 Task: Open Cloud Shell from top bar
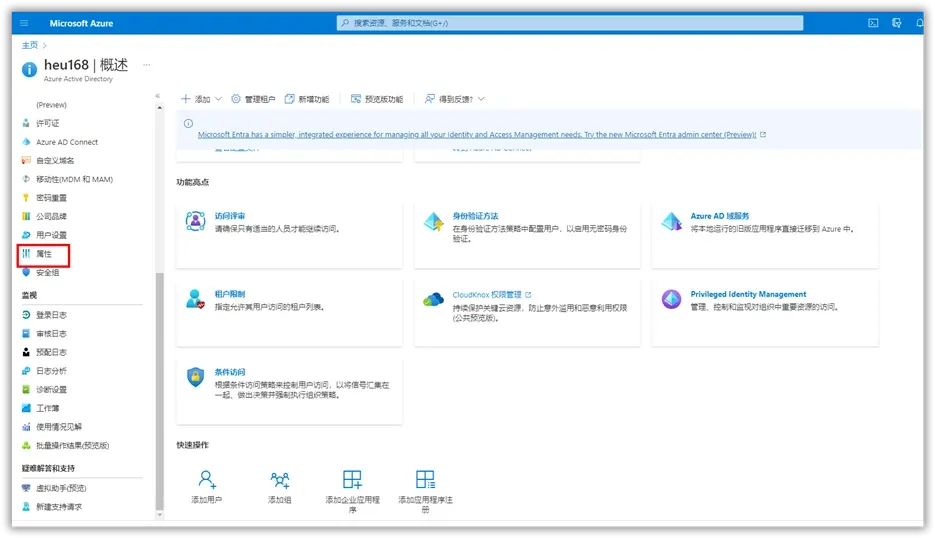(873, 23)
